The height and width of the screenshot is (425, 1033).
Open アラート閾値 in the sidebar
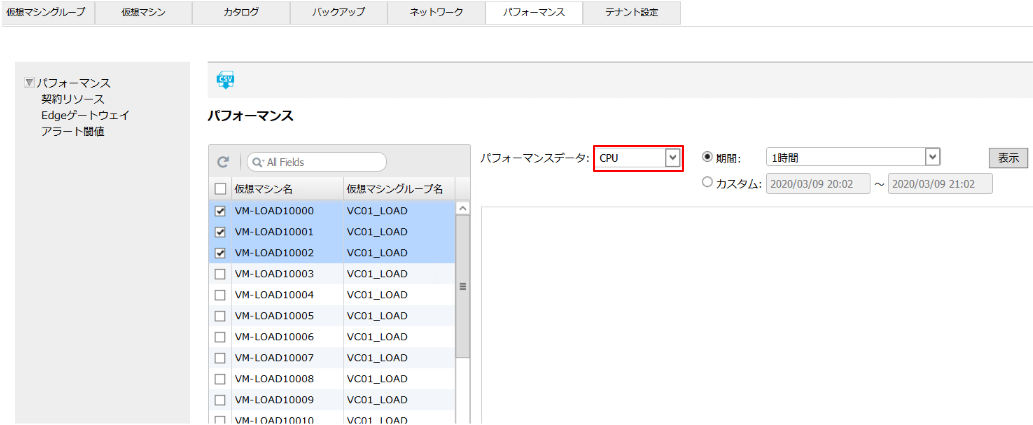pos(73,131)
